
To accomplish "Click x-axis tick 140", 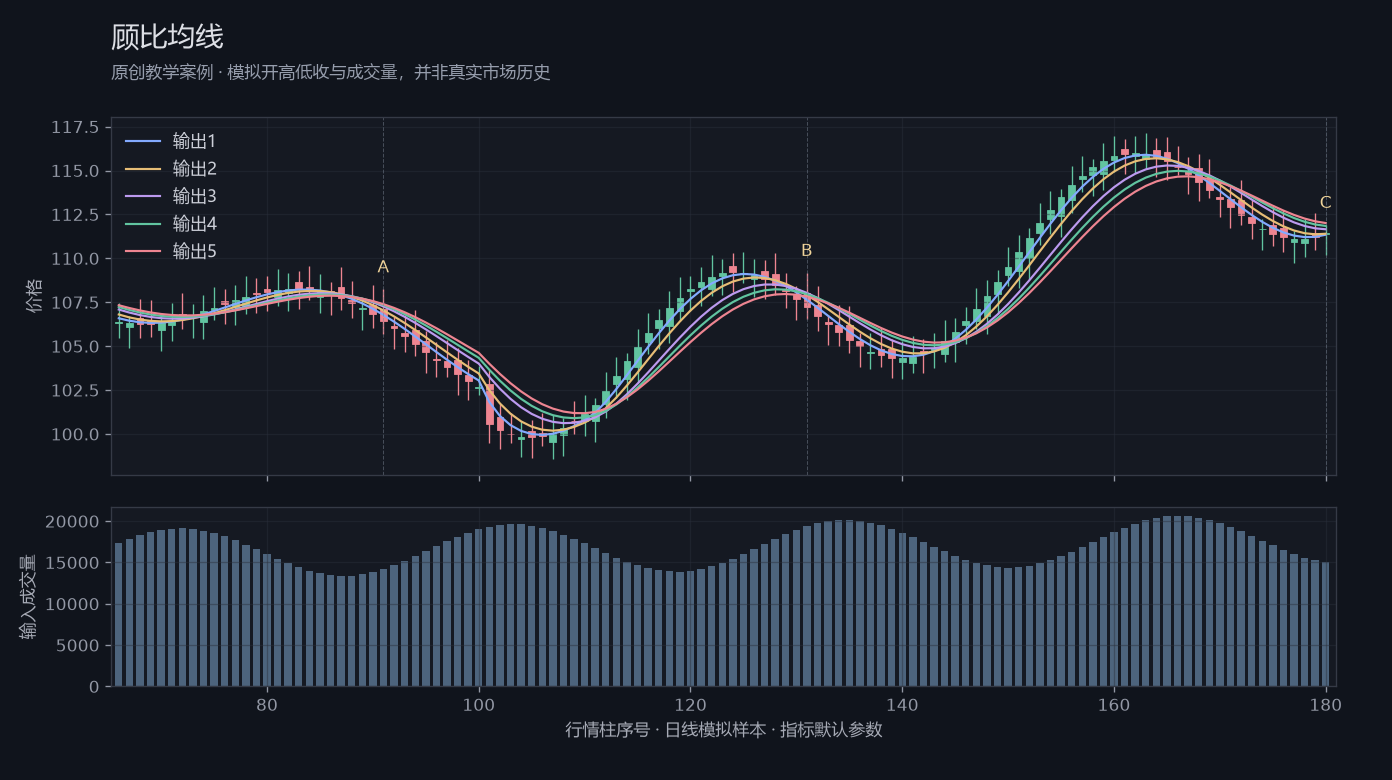I will [x=902, y=703].
